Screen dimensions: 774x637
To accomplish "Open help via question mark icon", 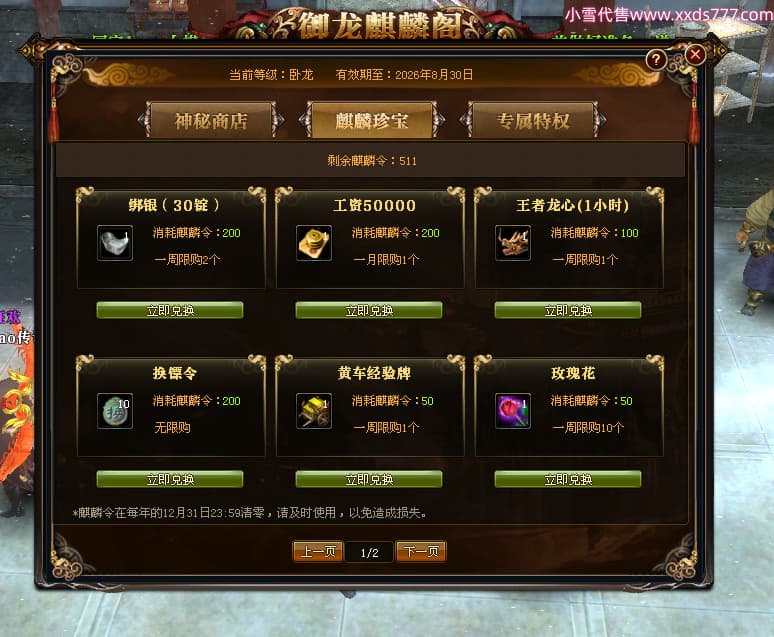I will (656, 60).
